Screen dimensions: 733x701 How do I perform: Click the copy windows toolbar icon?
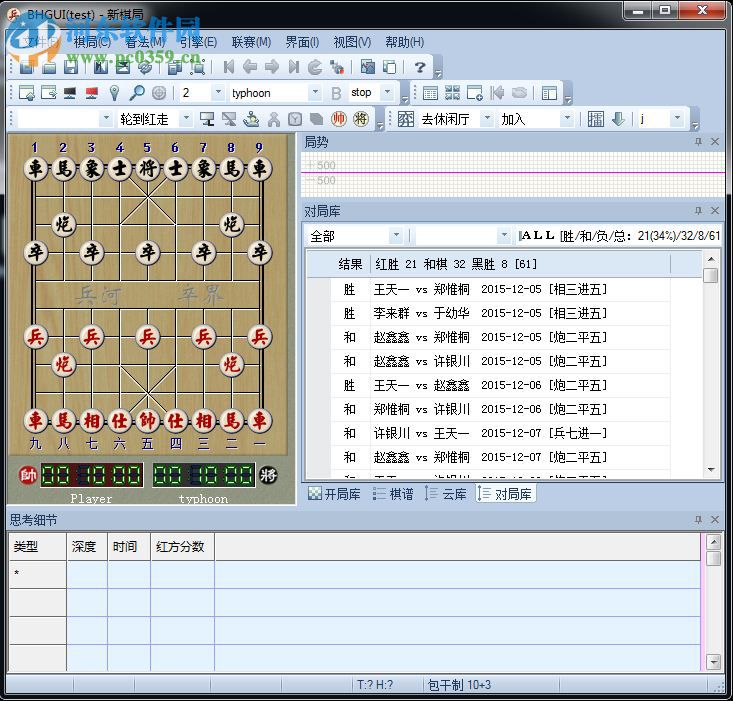389,67
